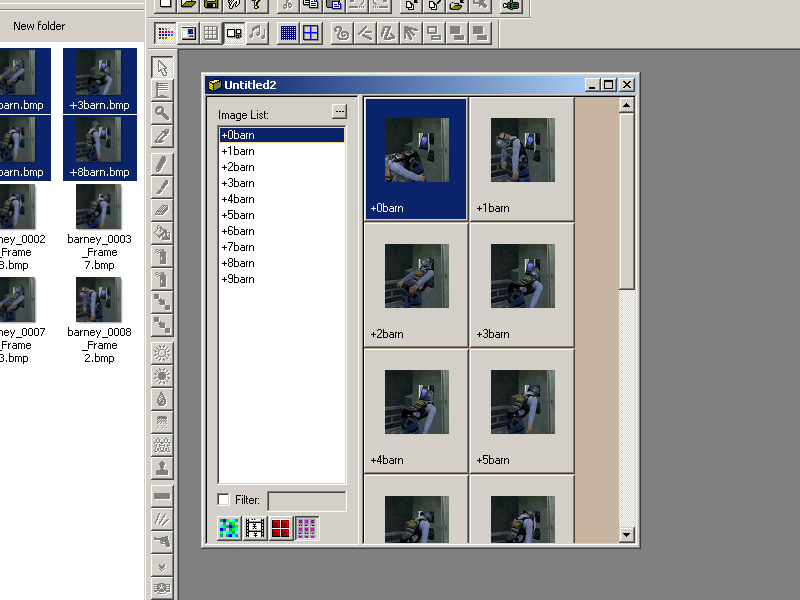The height and width of the screenshot is (600, 800).
Task: Click into the Filter text field
Action: 307,501
